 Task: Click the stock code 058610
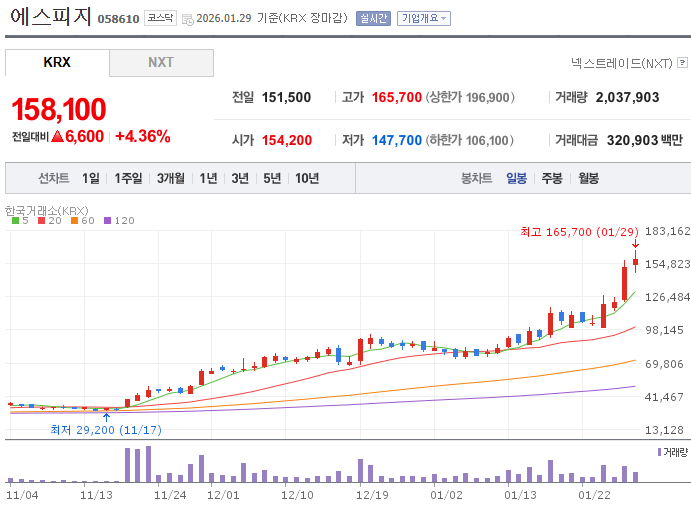(118, 19)
